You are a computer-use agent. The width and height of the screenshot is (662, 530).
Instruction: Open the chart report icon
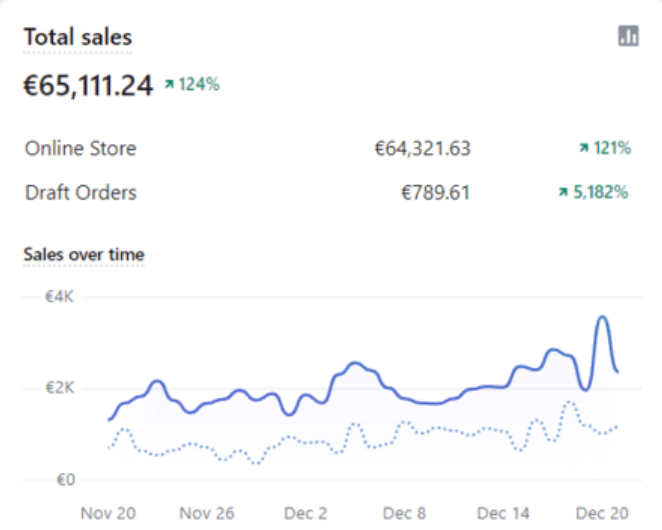628,36
